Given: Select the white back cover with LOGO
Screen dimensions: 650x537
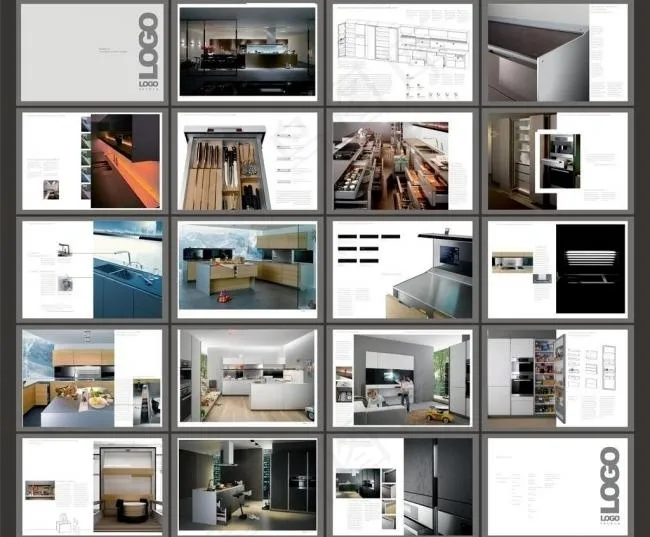Looking at the screenshot, I should coord(557,486).
